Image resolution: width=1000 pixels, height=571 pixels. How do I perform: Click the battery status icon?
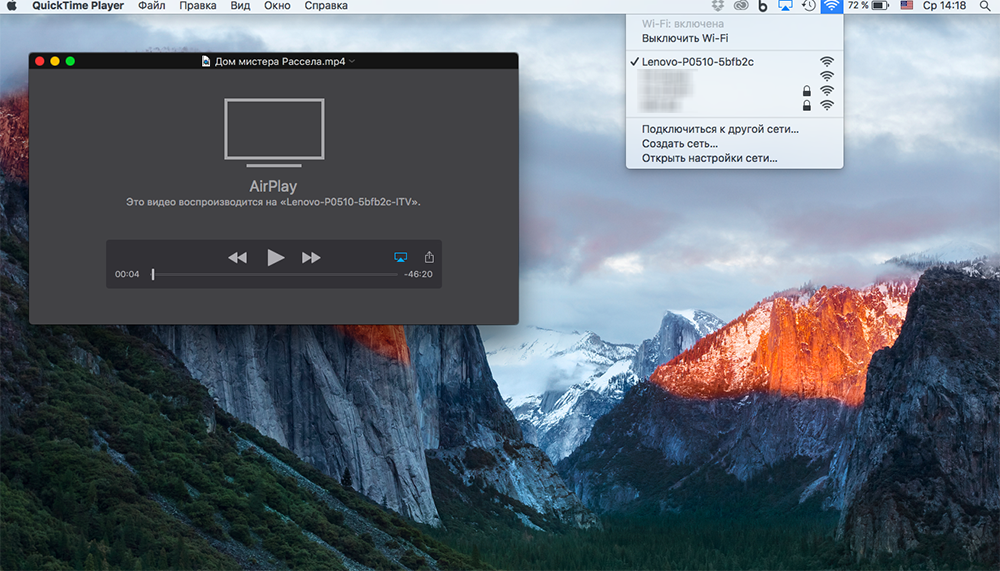point(880,6)
